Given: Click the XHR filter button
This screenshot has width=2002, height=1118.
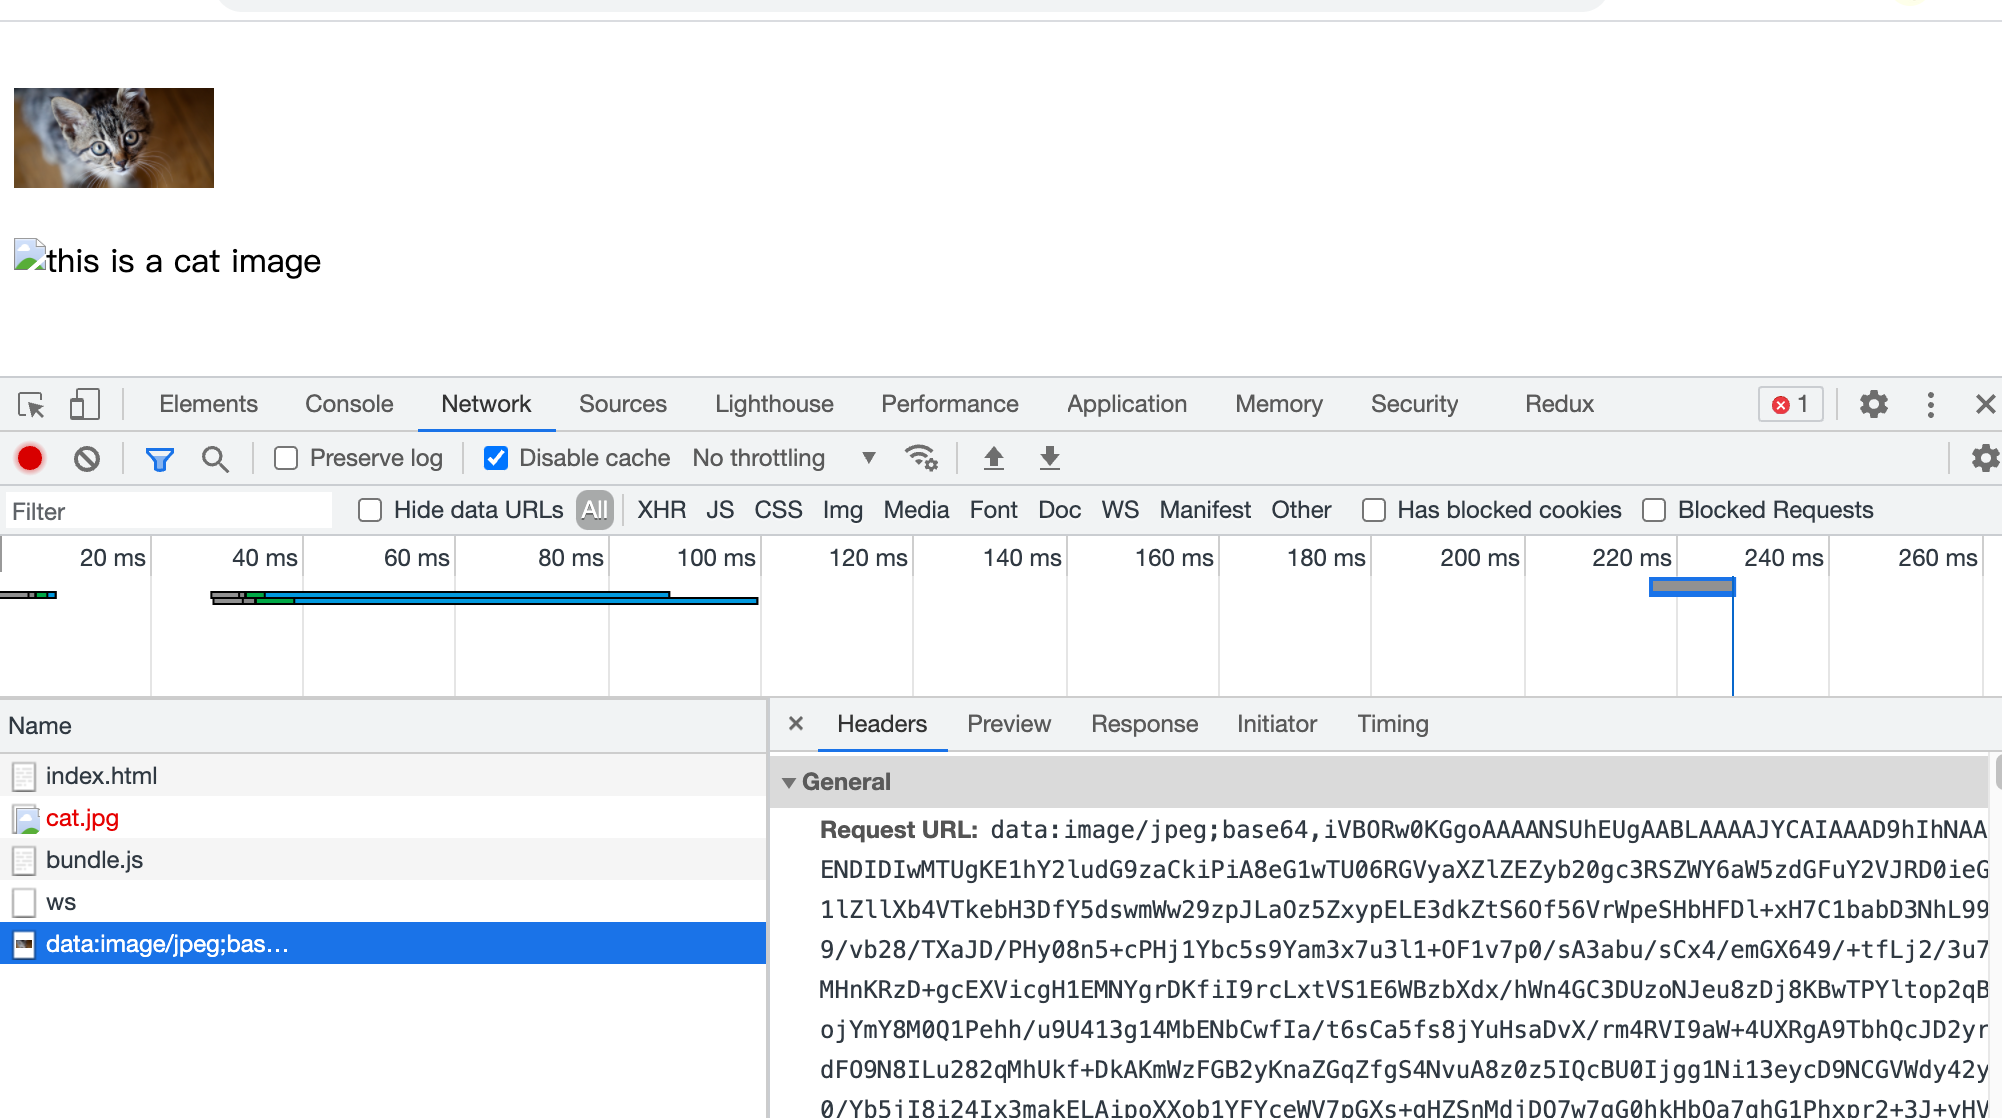Looking at the screenshot, I should coord(661,509).
